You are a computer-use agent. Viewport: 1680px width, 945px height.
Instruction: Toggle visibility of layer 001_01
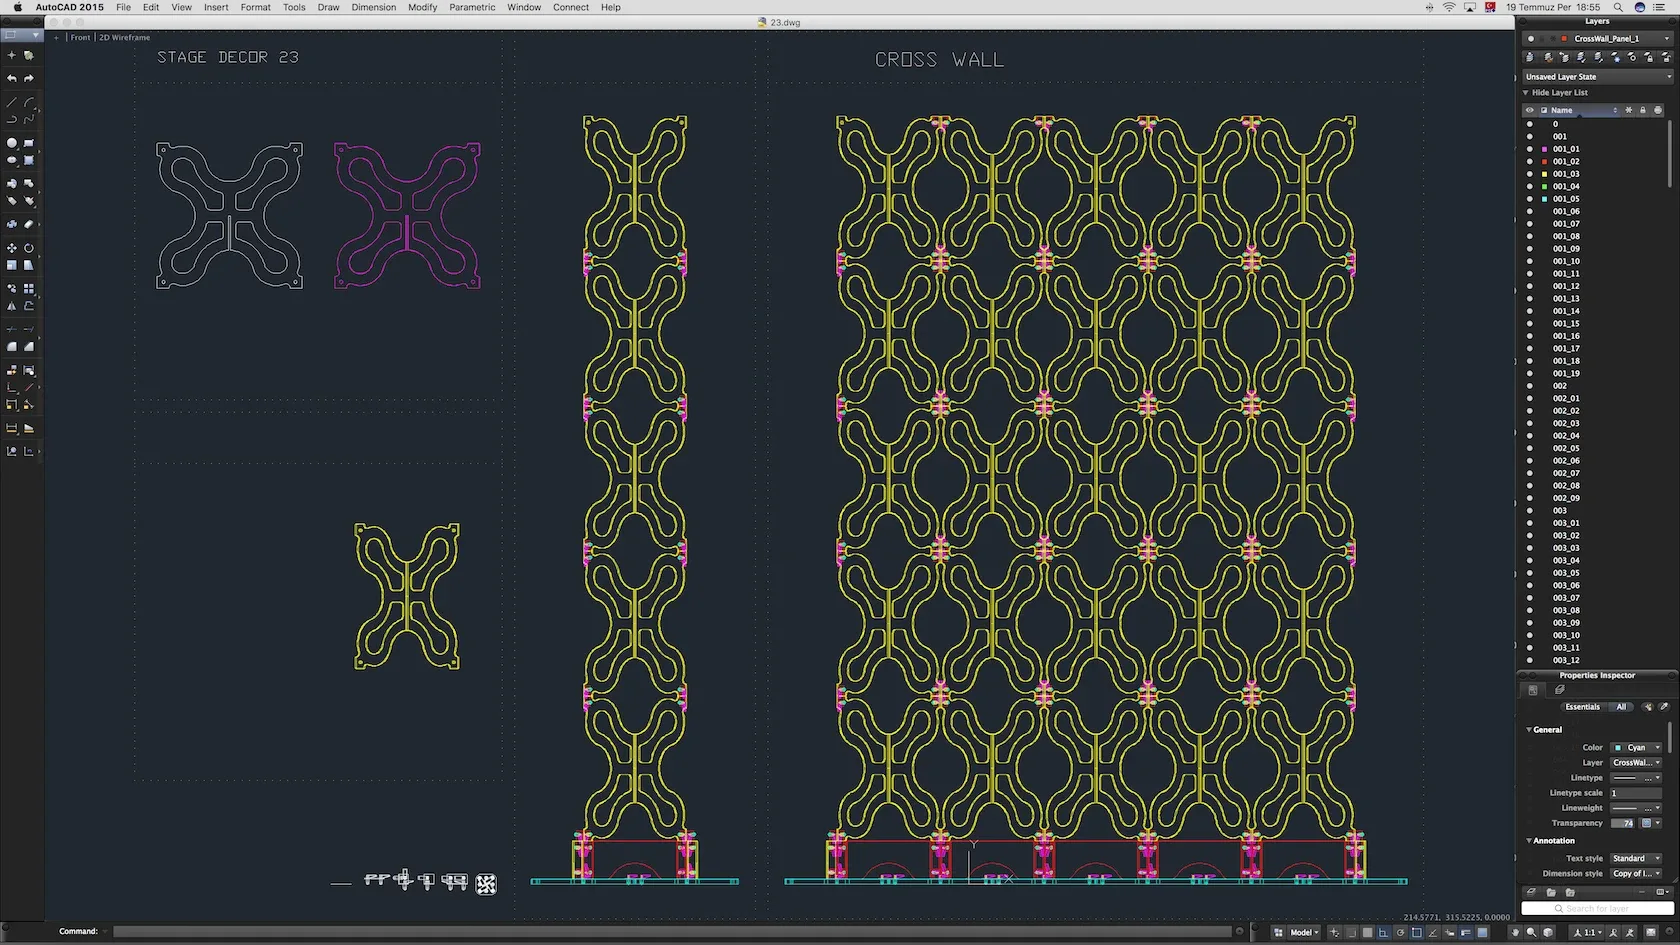1529,149
